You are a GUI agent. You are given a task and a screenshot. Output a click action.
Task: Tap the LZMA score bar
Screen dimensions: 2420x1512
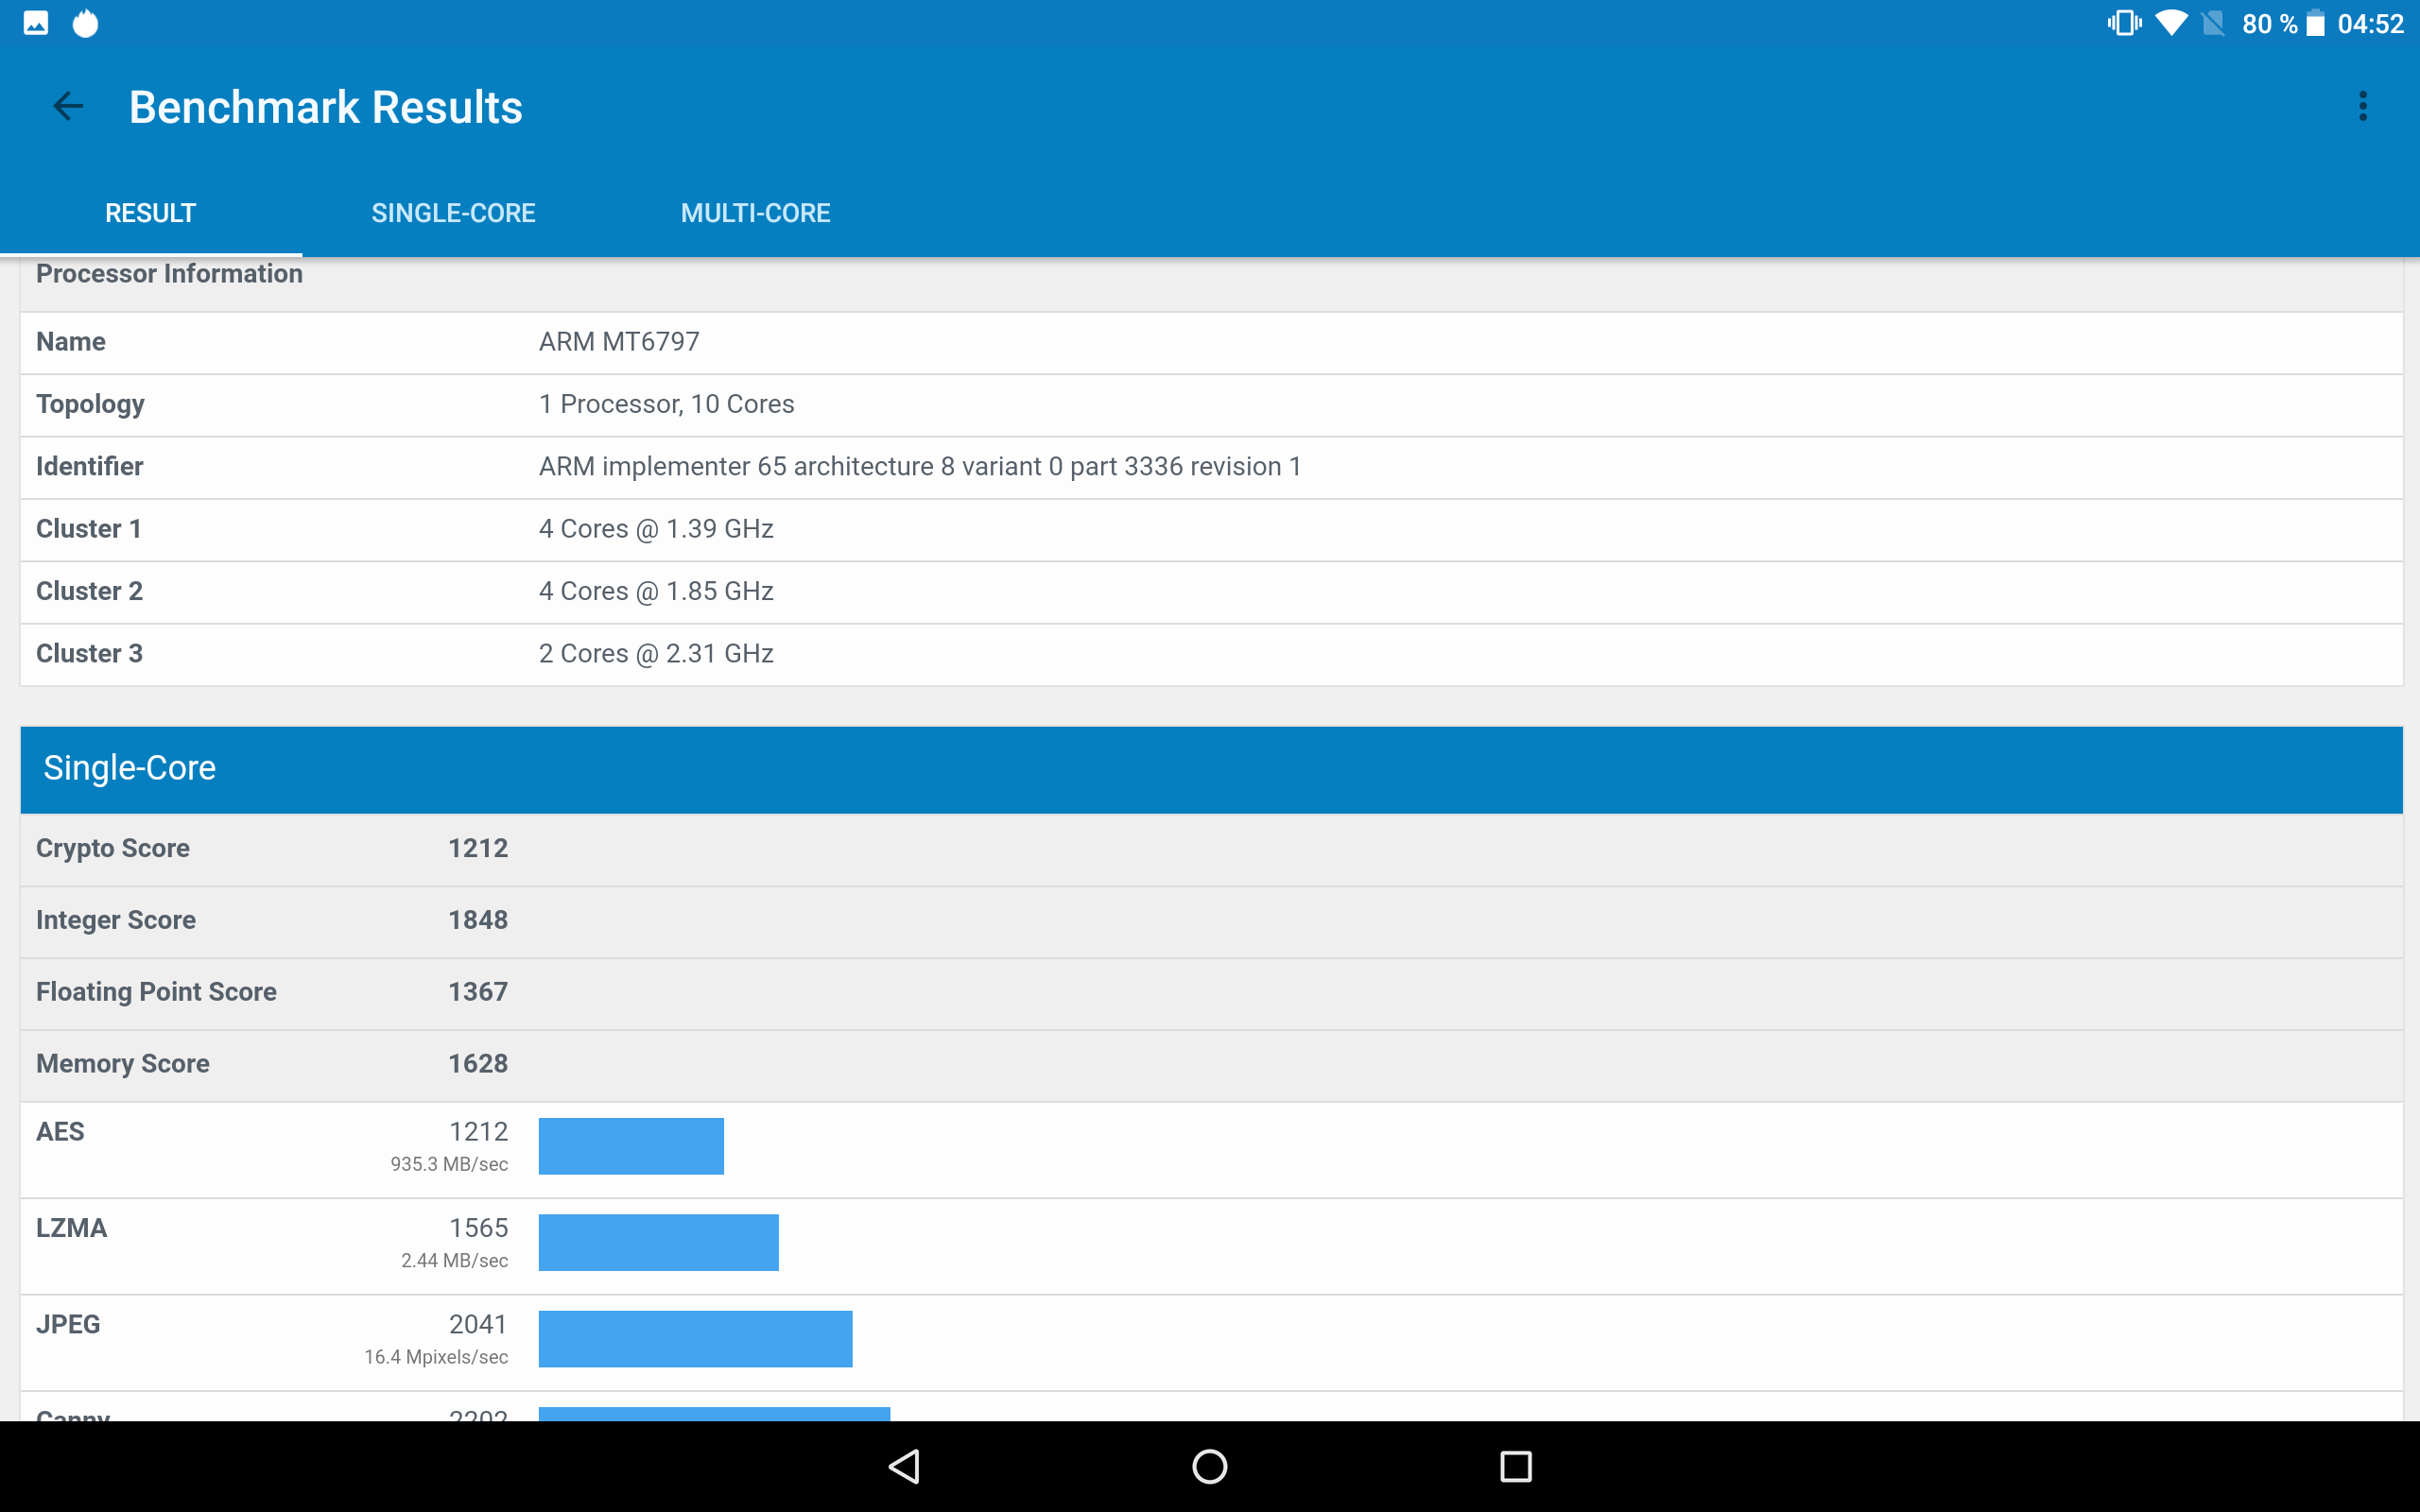point(658,1242)
